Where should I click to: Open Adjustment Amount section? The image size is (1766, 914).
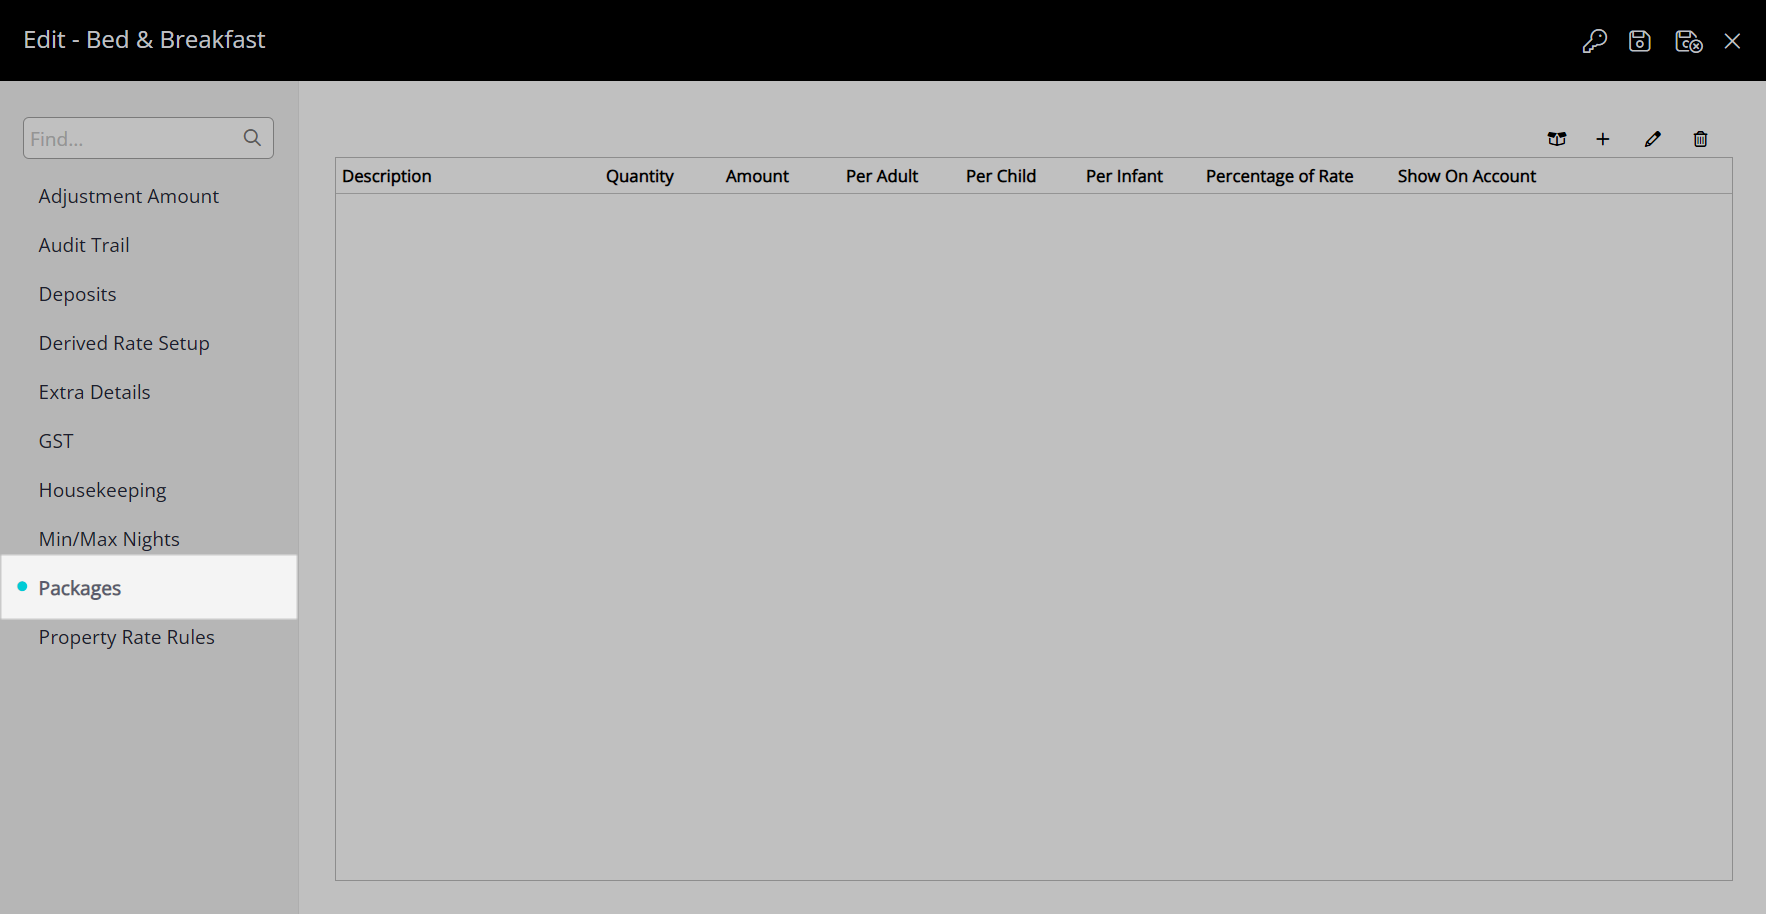pyautogui.click(x=128, y=196)
